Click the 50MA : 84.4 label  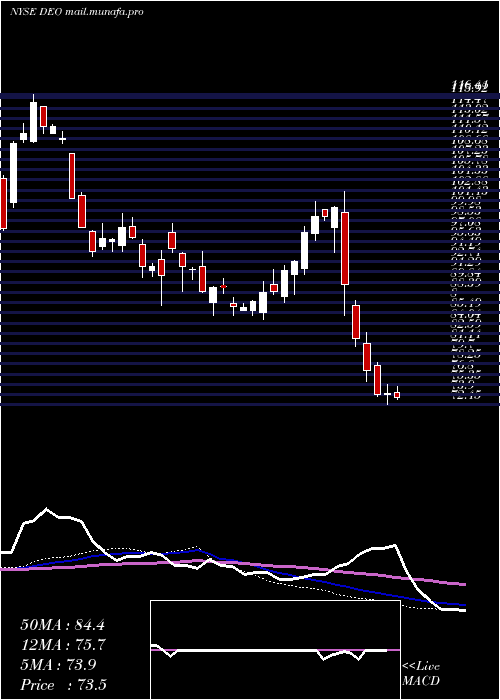click(x=62, y=625)
